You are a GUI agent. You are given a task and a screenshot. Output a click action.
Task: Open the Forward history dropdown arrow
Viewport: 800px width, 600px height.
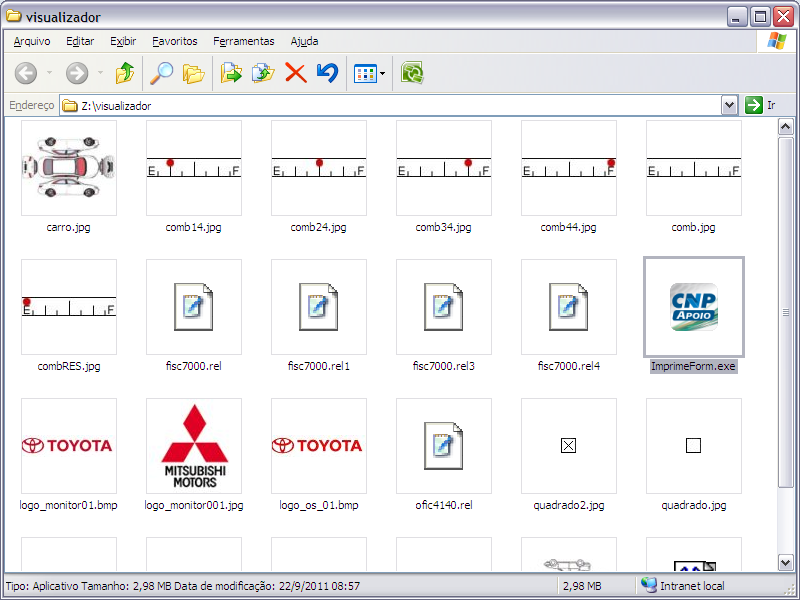tap(101, 73)
